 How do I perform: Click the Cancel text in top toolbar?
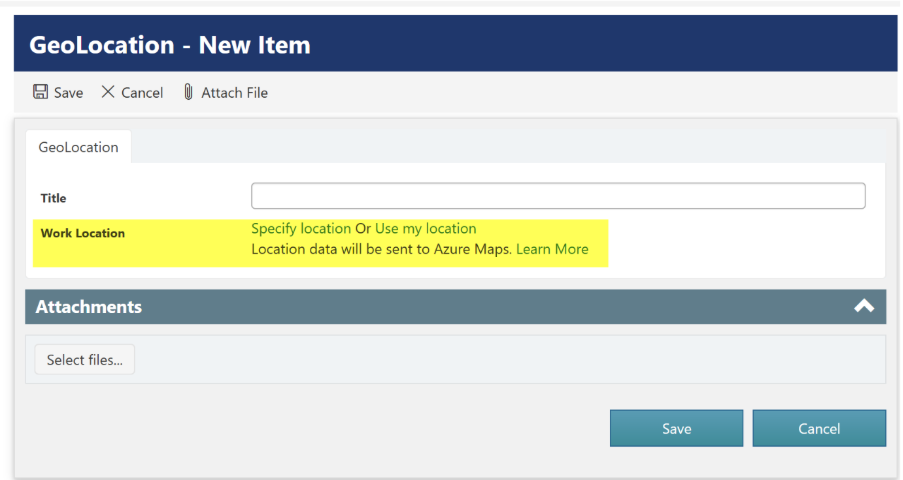142,93
